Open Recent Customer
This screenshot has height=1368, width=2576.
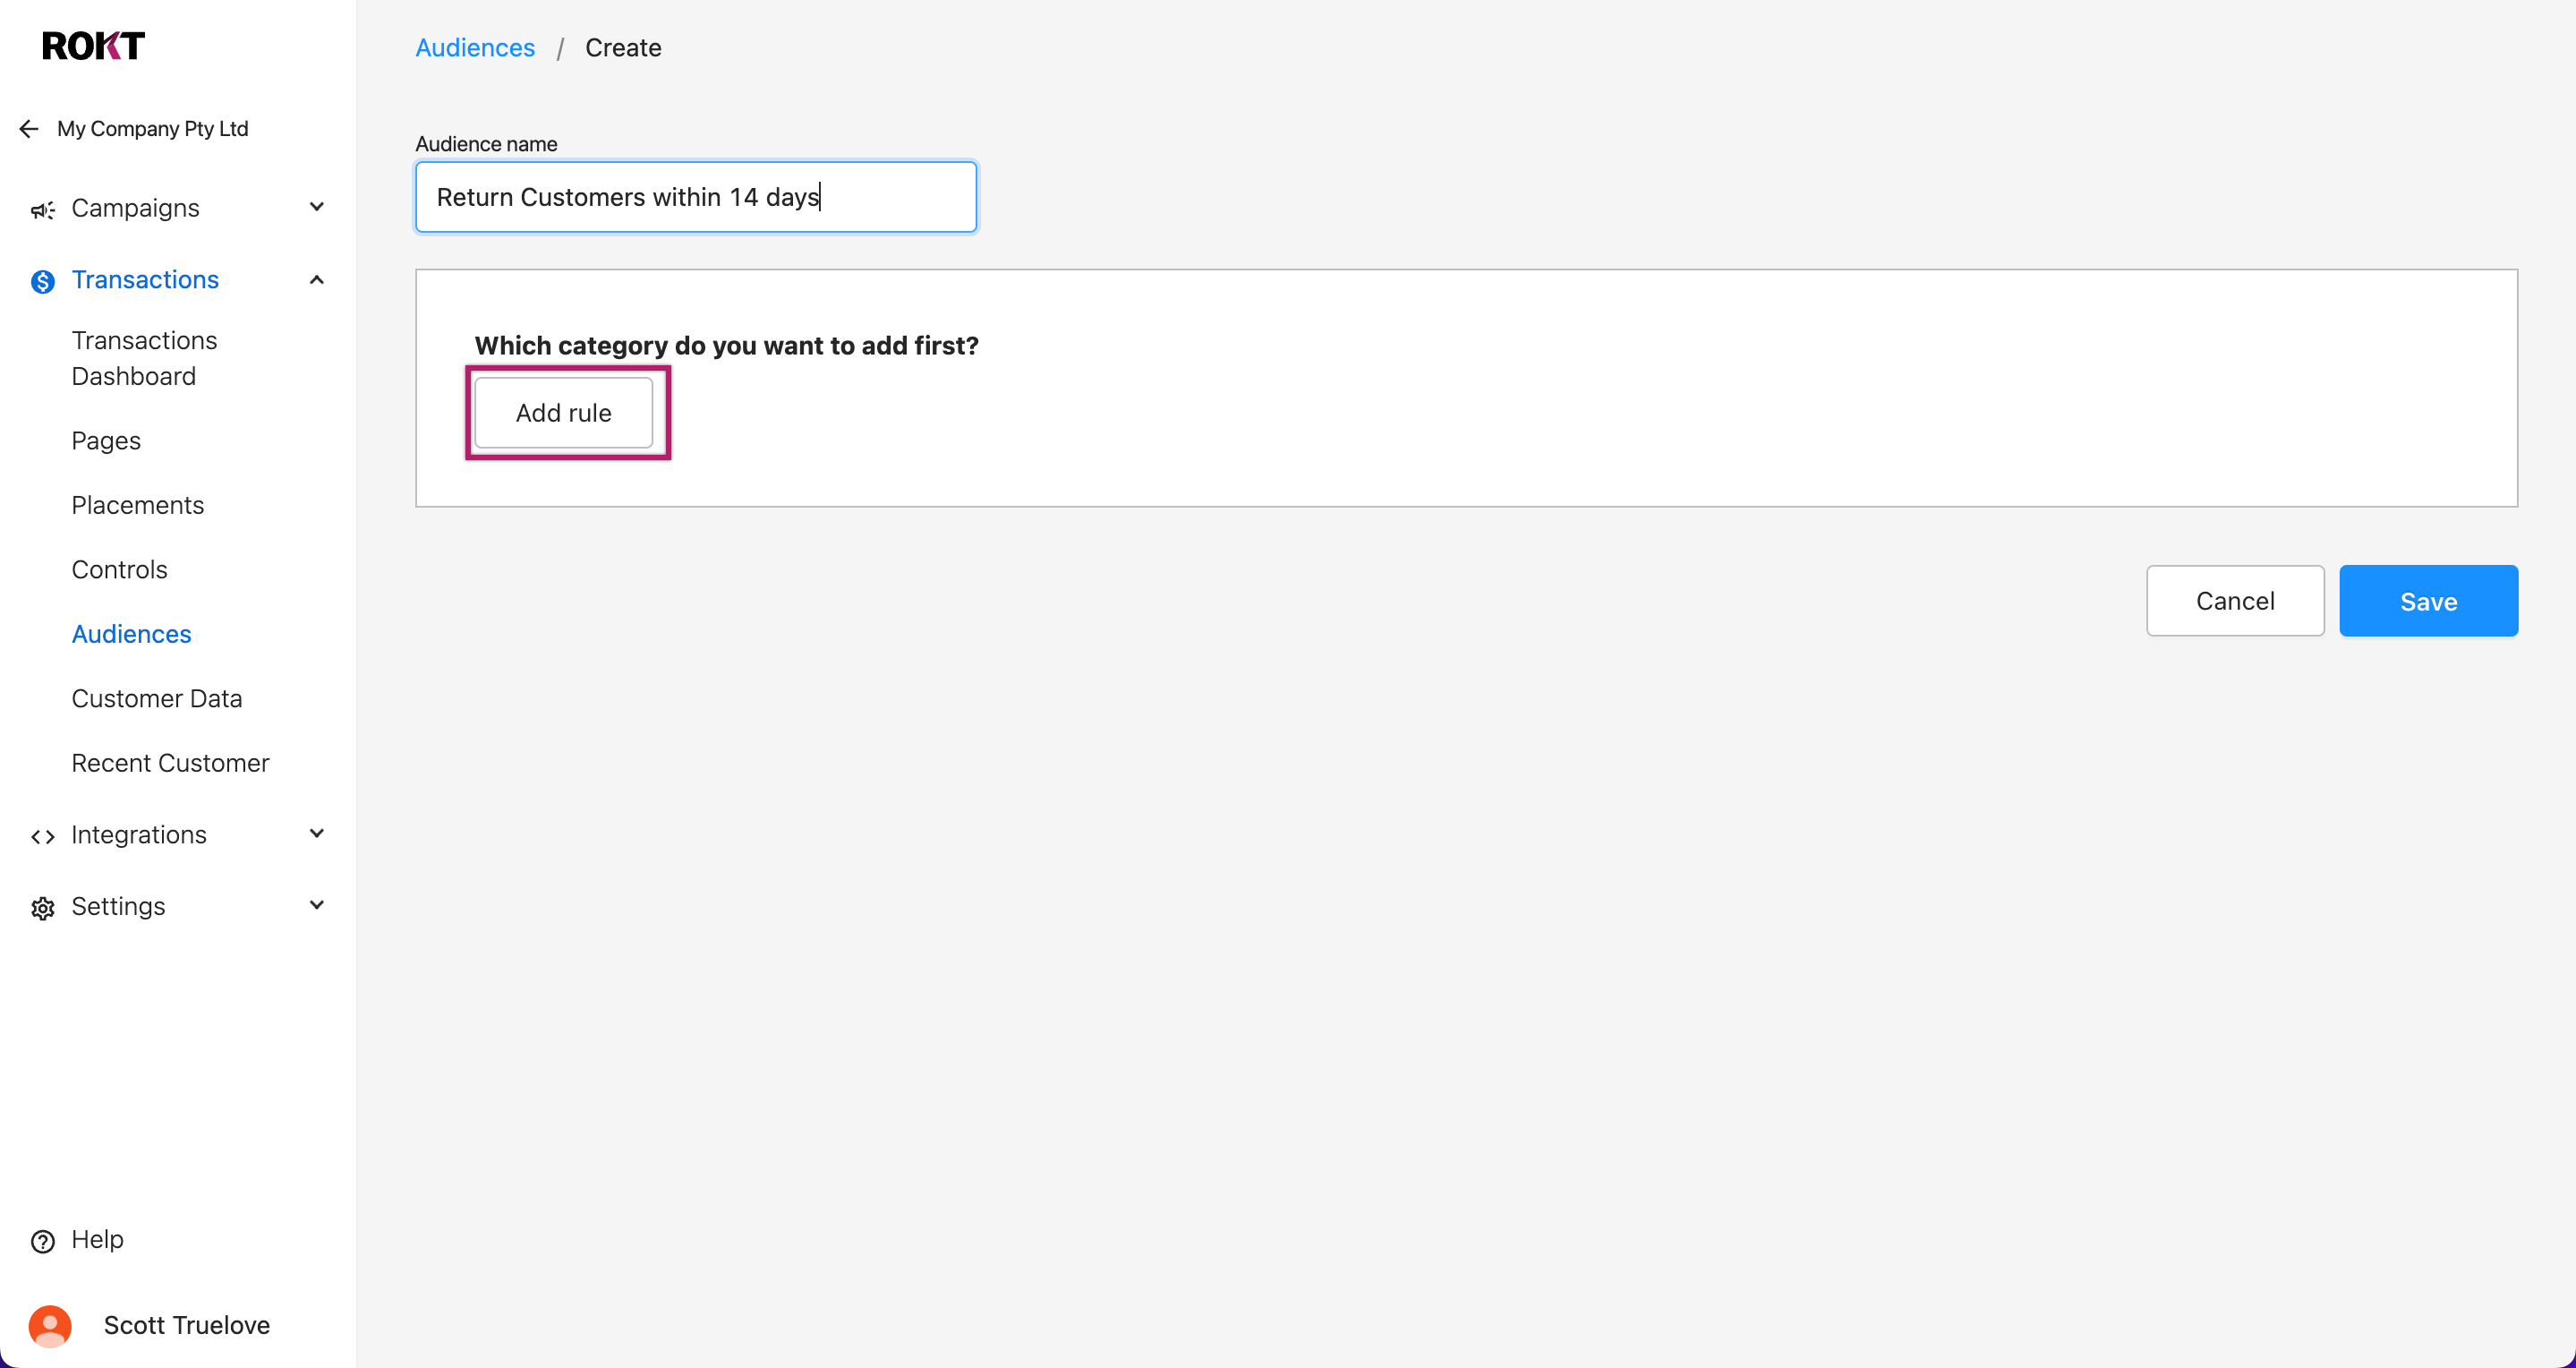pyautogui.click(x=171, y=763)
